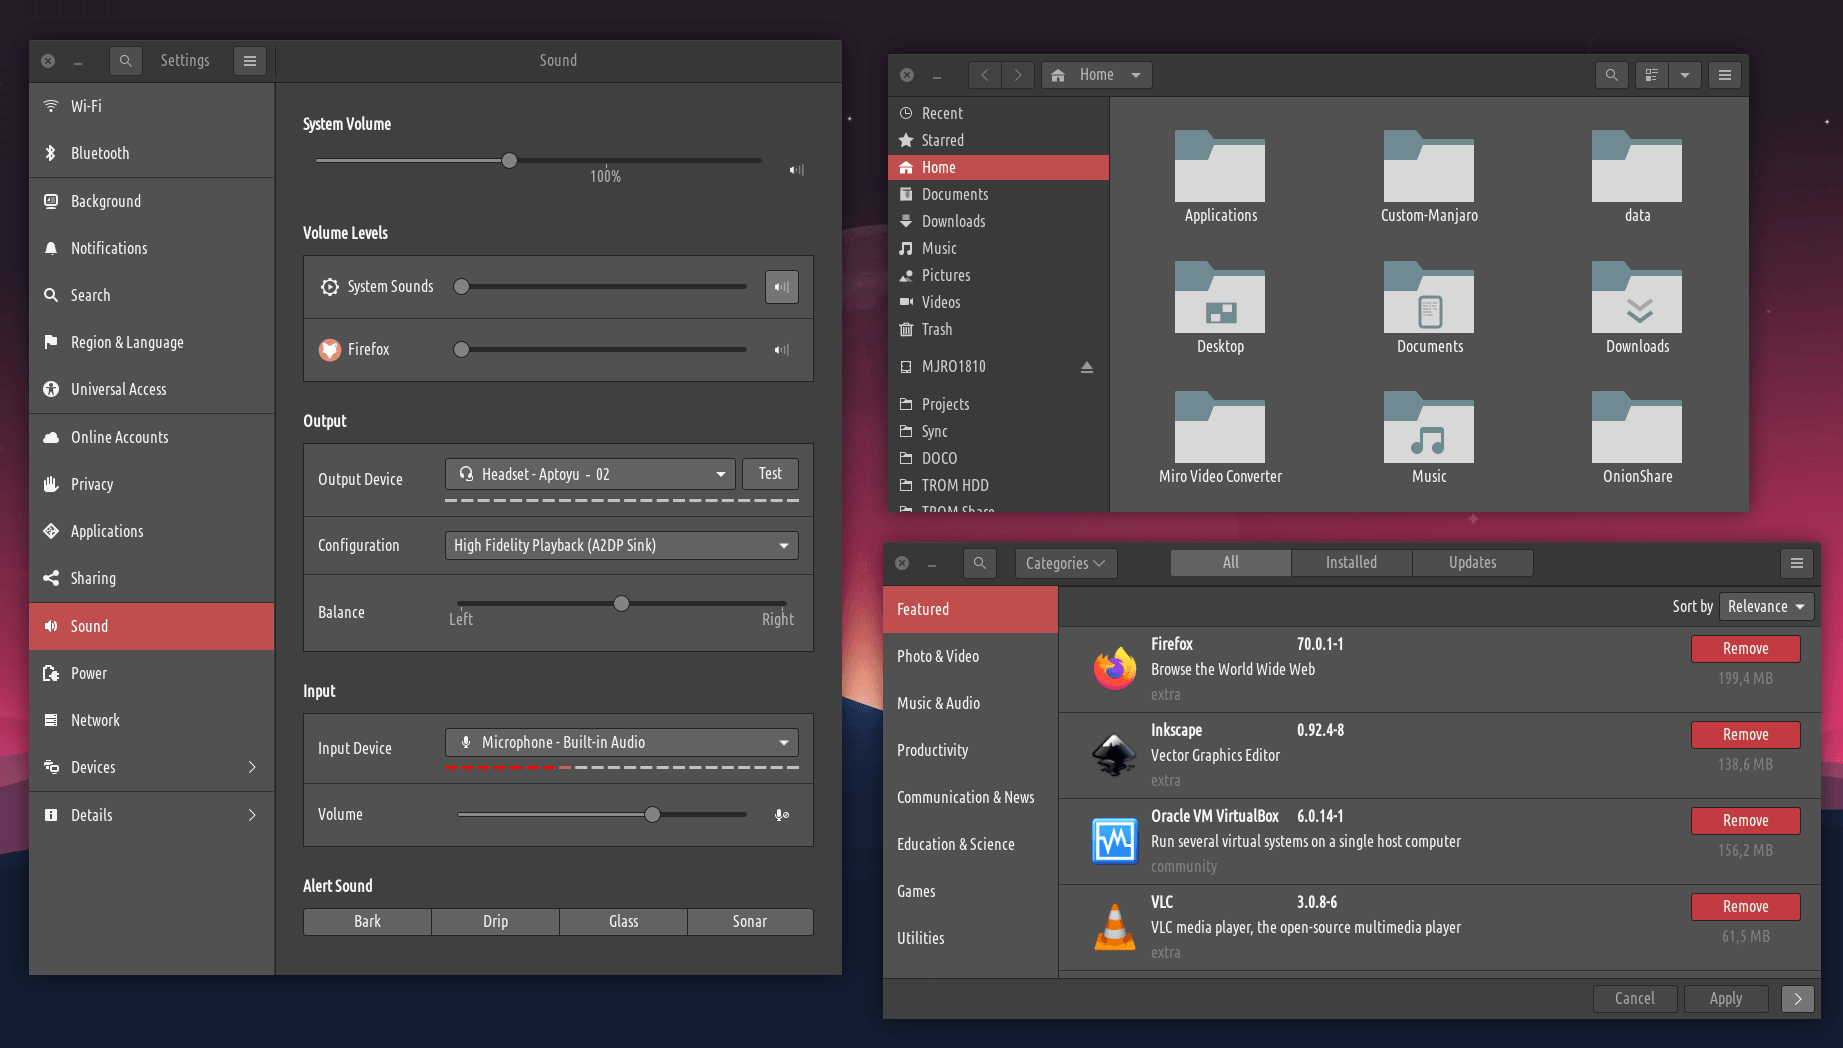Mute the System Sounds volume
This screenshot has height=1048, width=1843.
[x=782, y=287]
